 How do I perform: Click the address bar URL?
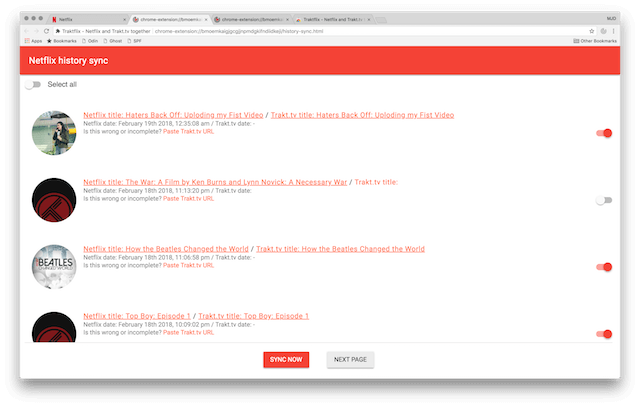[239, 31]
